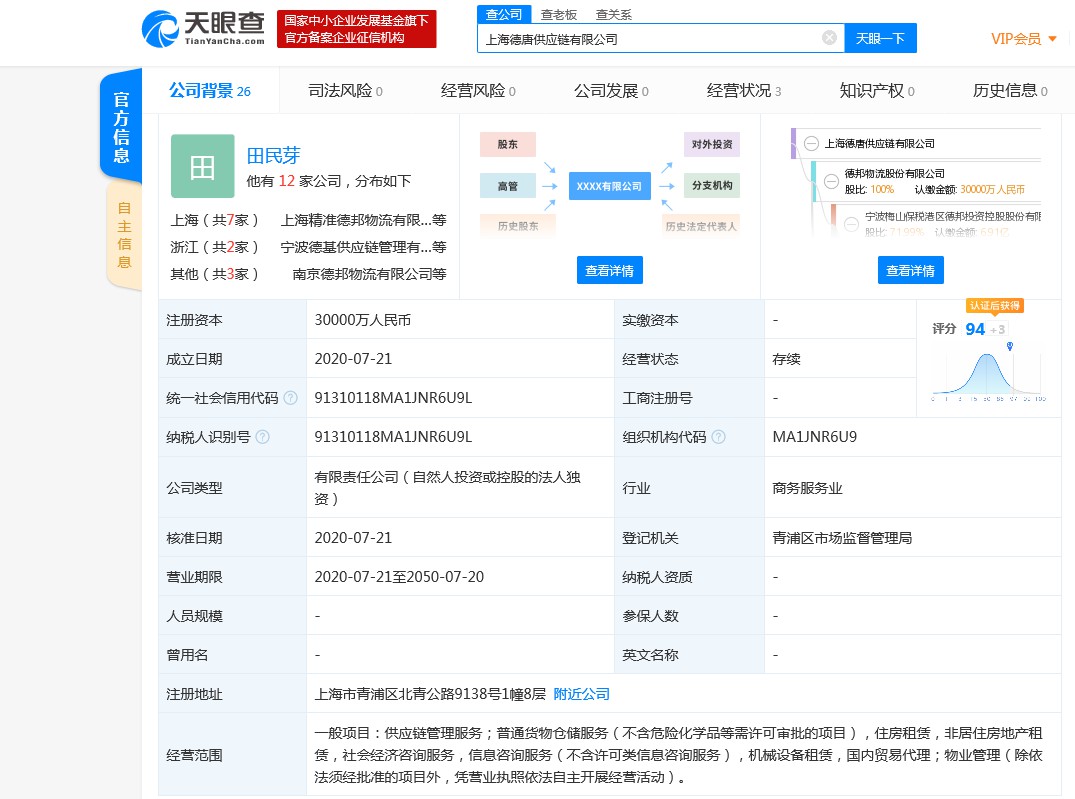Collapse the 德邦物流股份有限公司 tree node

pos(831,181)
